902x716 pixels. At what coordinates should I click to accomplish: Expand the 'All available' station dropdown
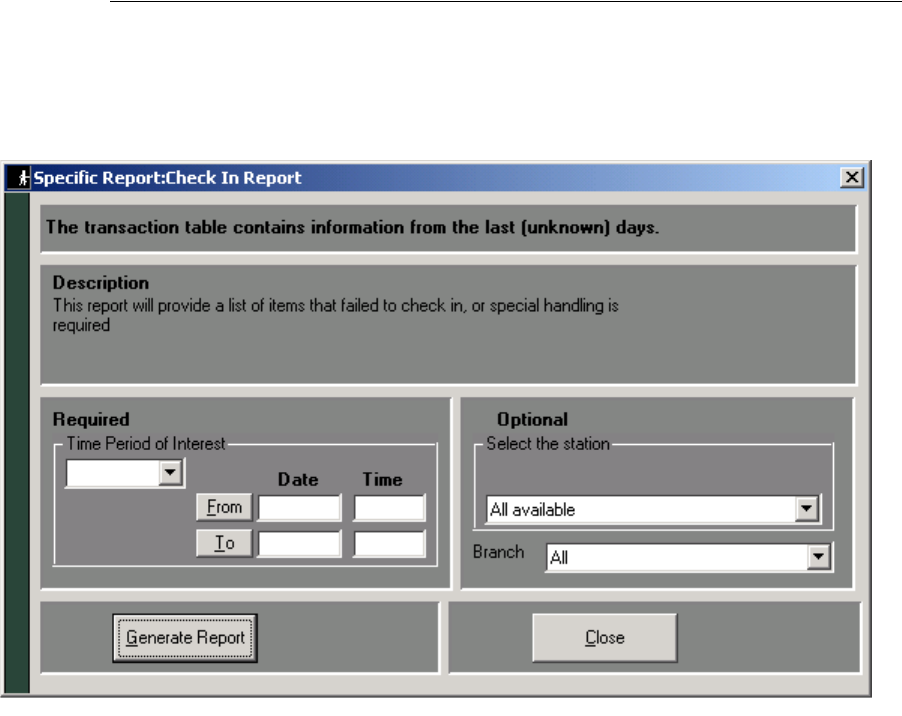click(807, 509)
